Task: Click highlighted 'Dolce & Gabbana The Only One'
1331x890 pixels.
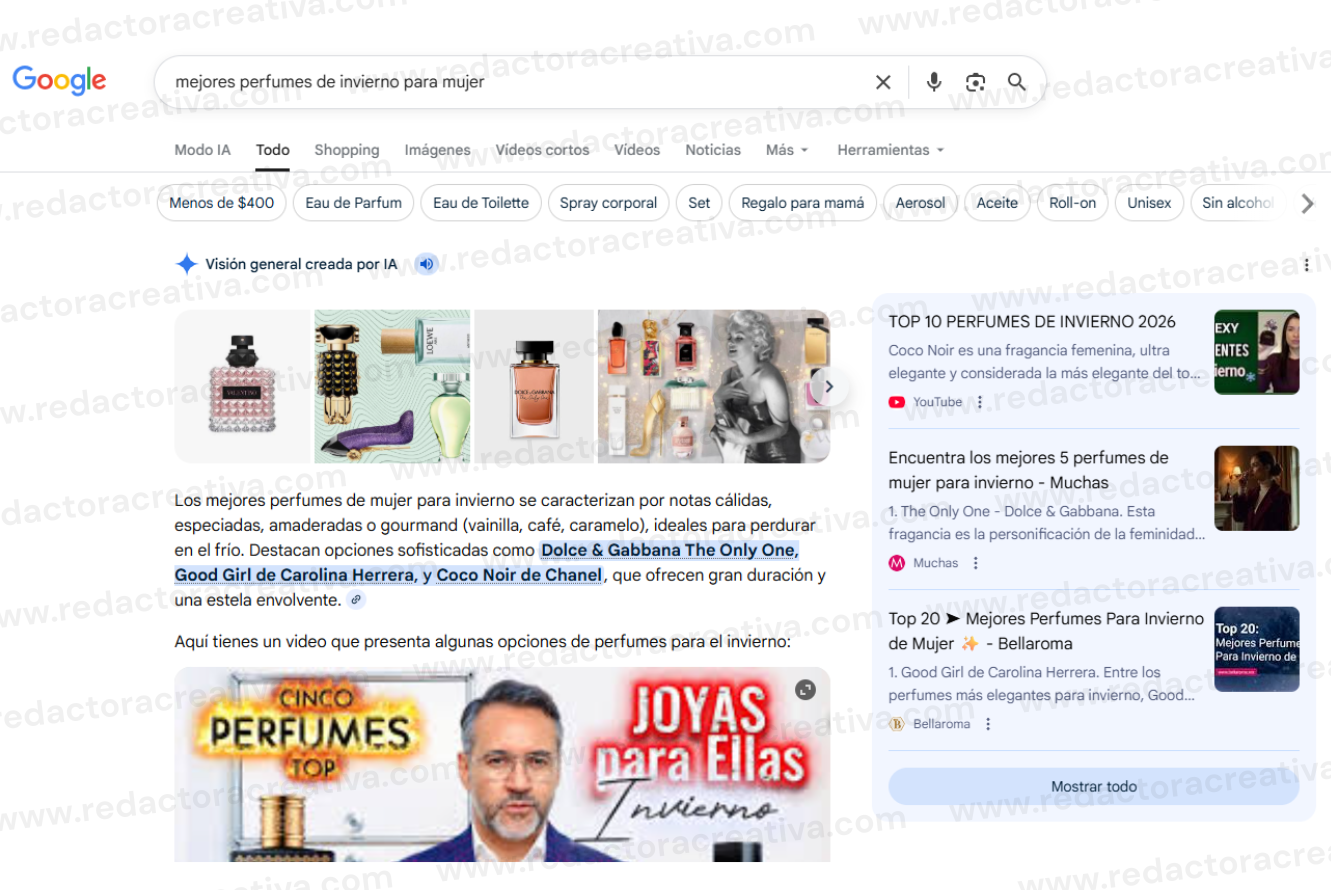Action: click(669, 550)
